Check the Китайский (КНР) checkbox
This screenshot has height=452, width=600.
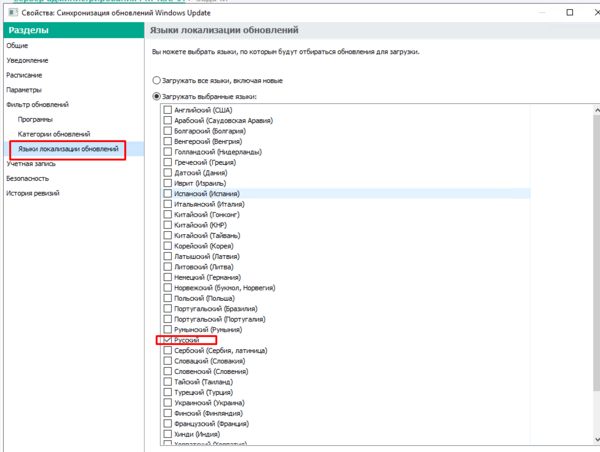point(168,225)
